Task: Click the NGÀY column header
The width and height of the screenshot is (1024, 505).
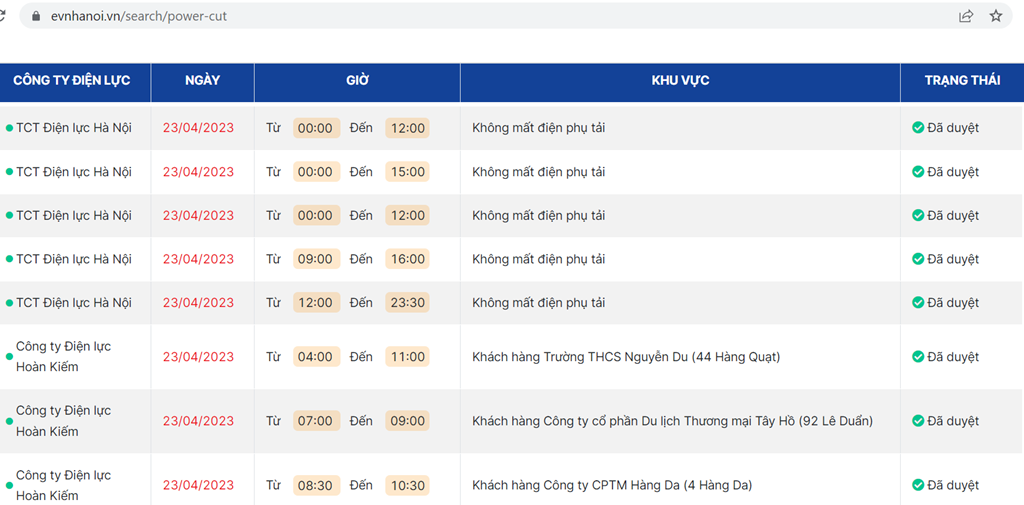Action: point(202,81)
